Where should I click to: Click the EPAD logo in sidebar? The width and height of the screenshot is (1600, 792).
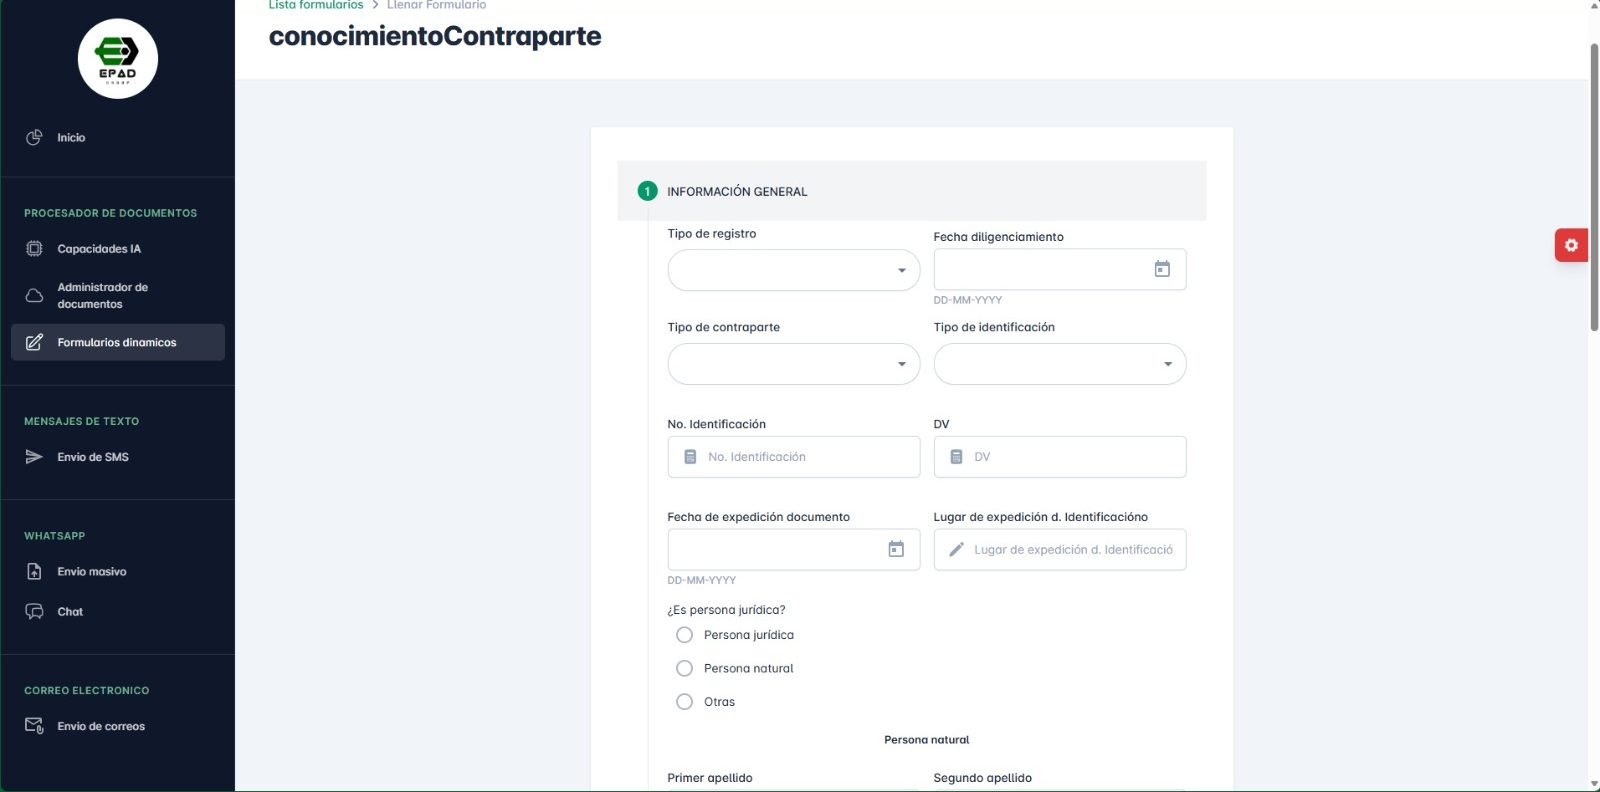(118, 58)
